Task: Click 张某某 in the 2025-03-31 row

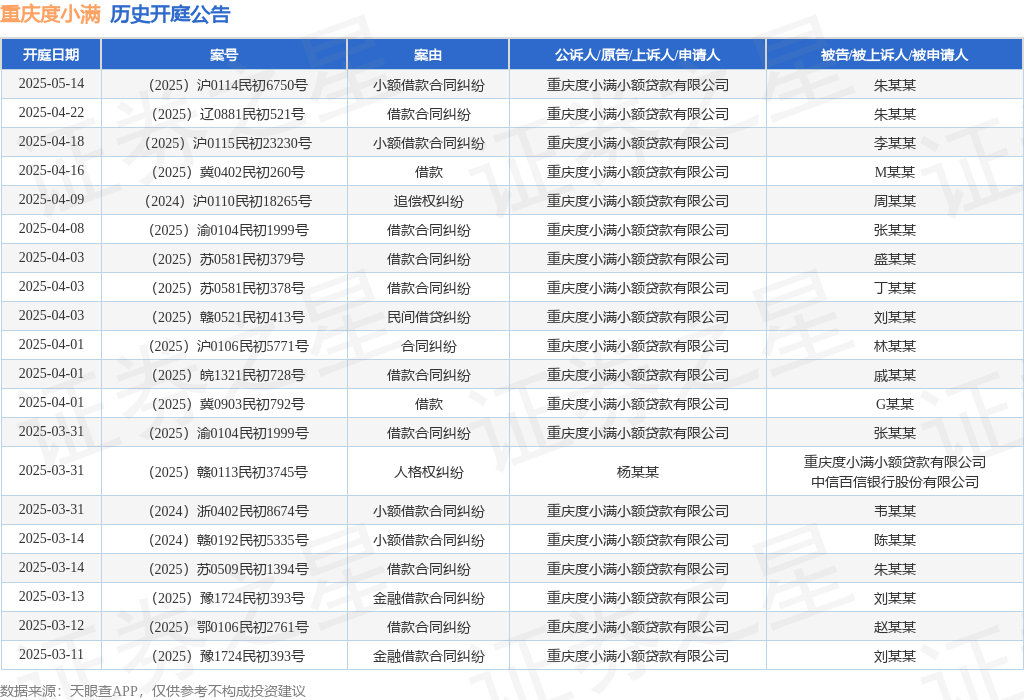Action: (895, 434)
